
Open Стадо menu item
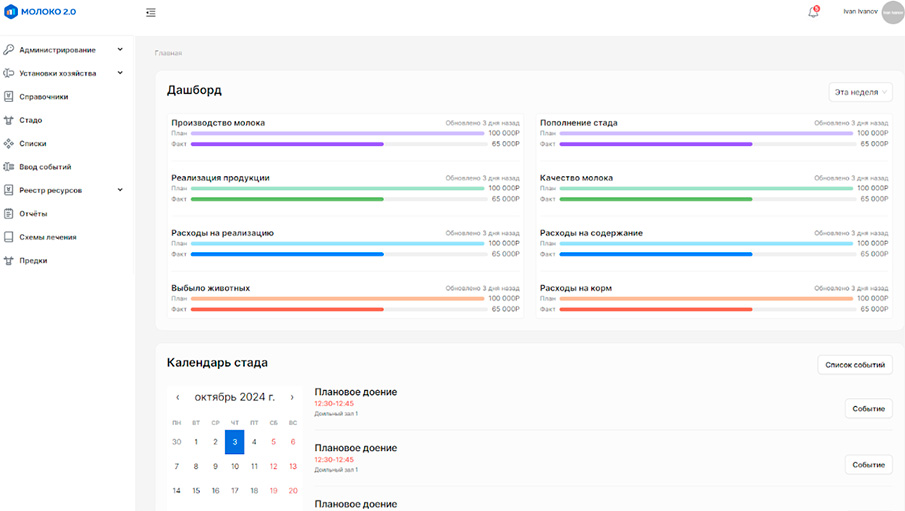pyautogui.click(x=31, y=120)
